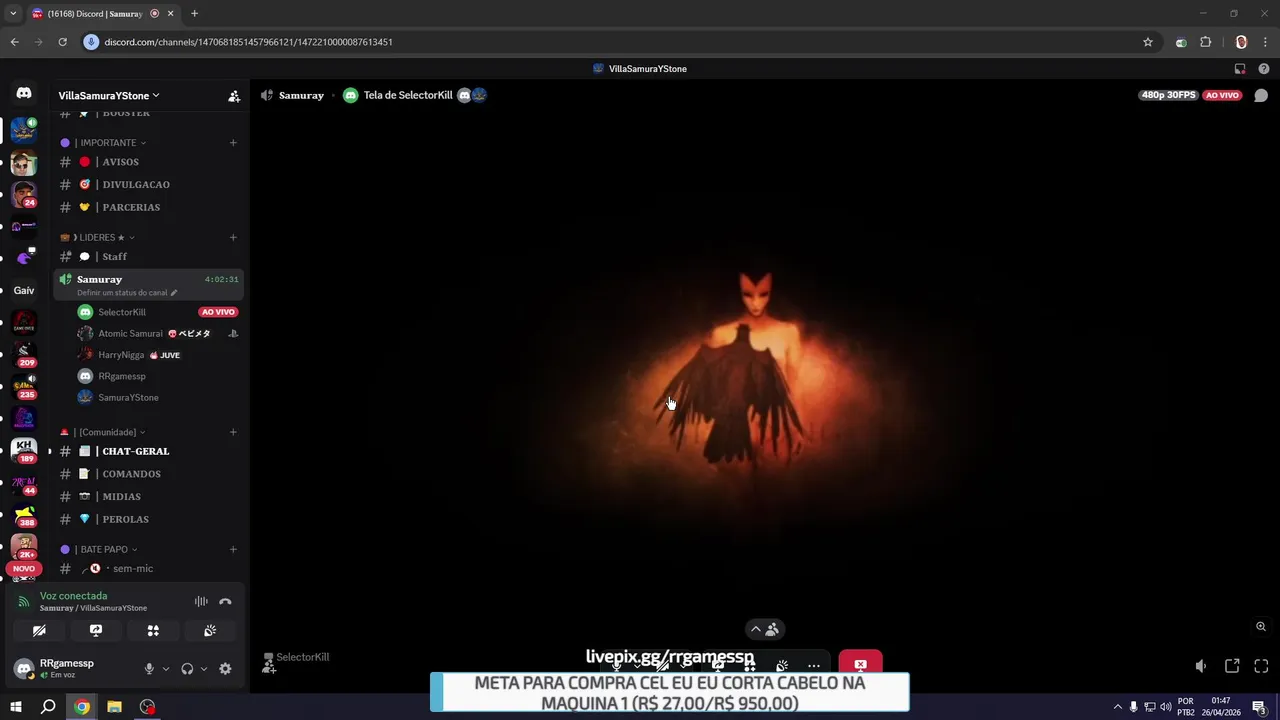
Task: Open the COMANDOS channel
Action: [x=148, y=474]
